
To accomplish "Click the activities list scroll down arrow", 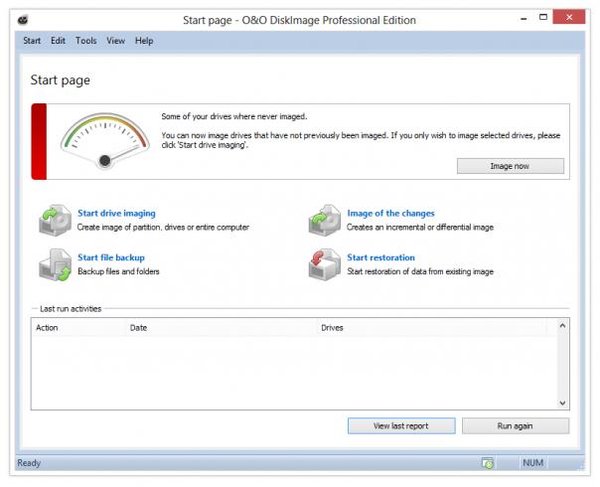I will point(562,403).
